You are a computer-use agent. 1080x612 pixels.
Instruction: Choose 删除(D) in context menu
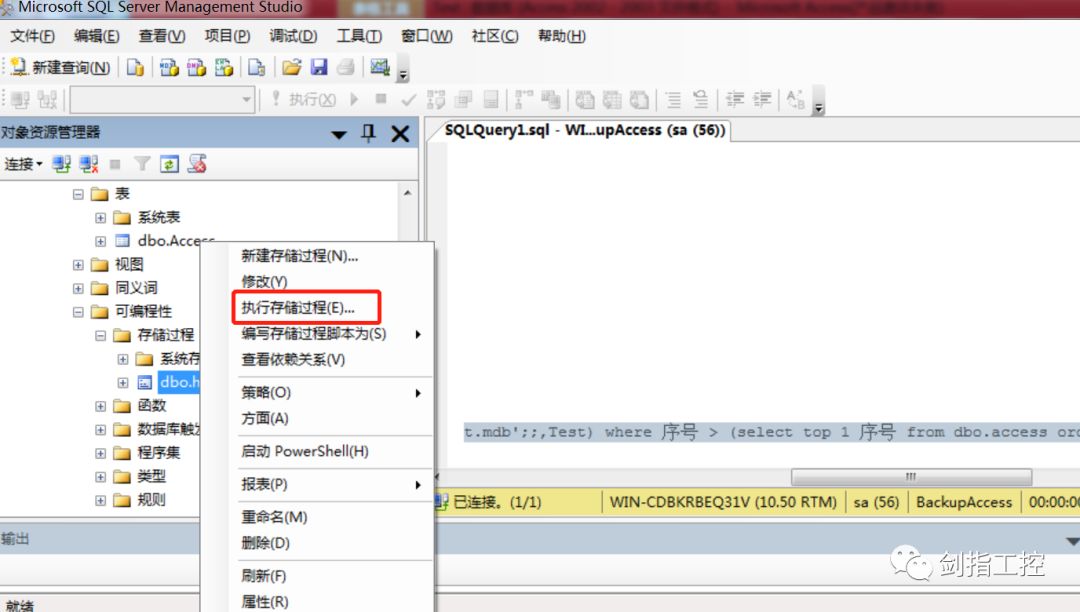(x=331, y=543)
